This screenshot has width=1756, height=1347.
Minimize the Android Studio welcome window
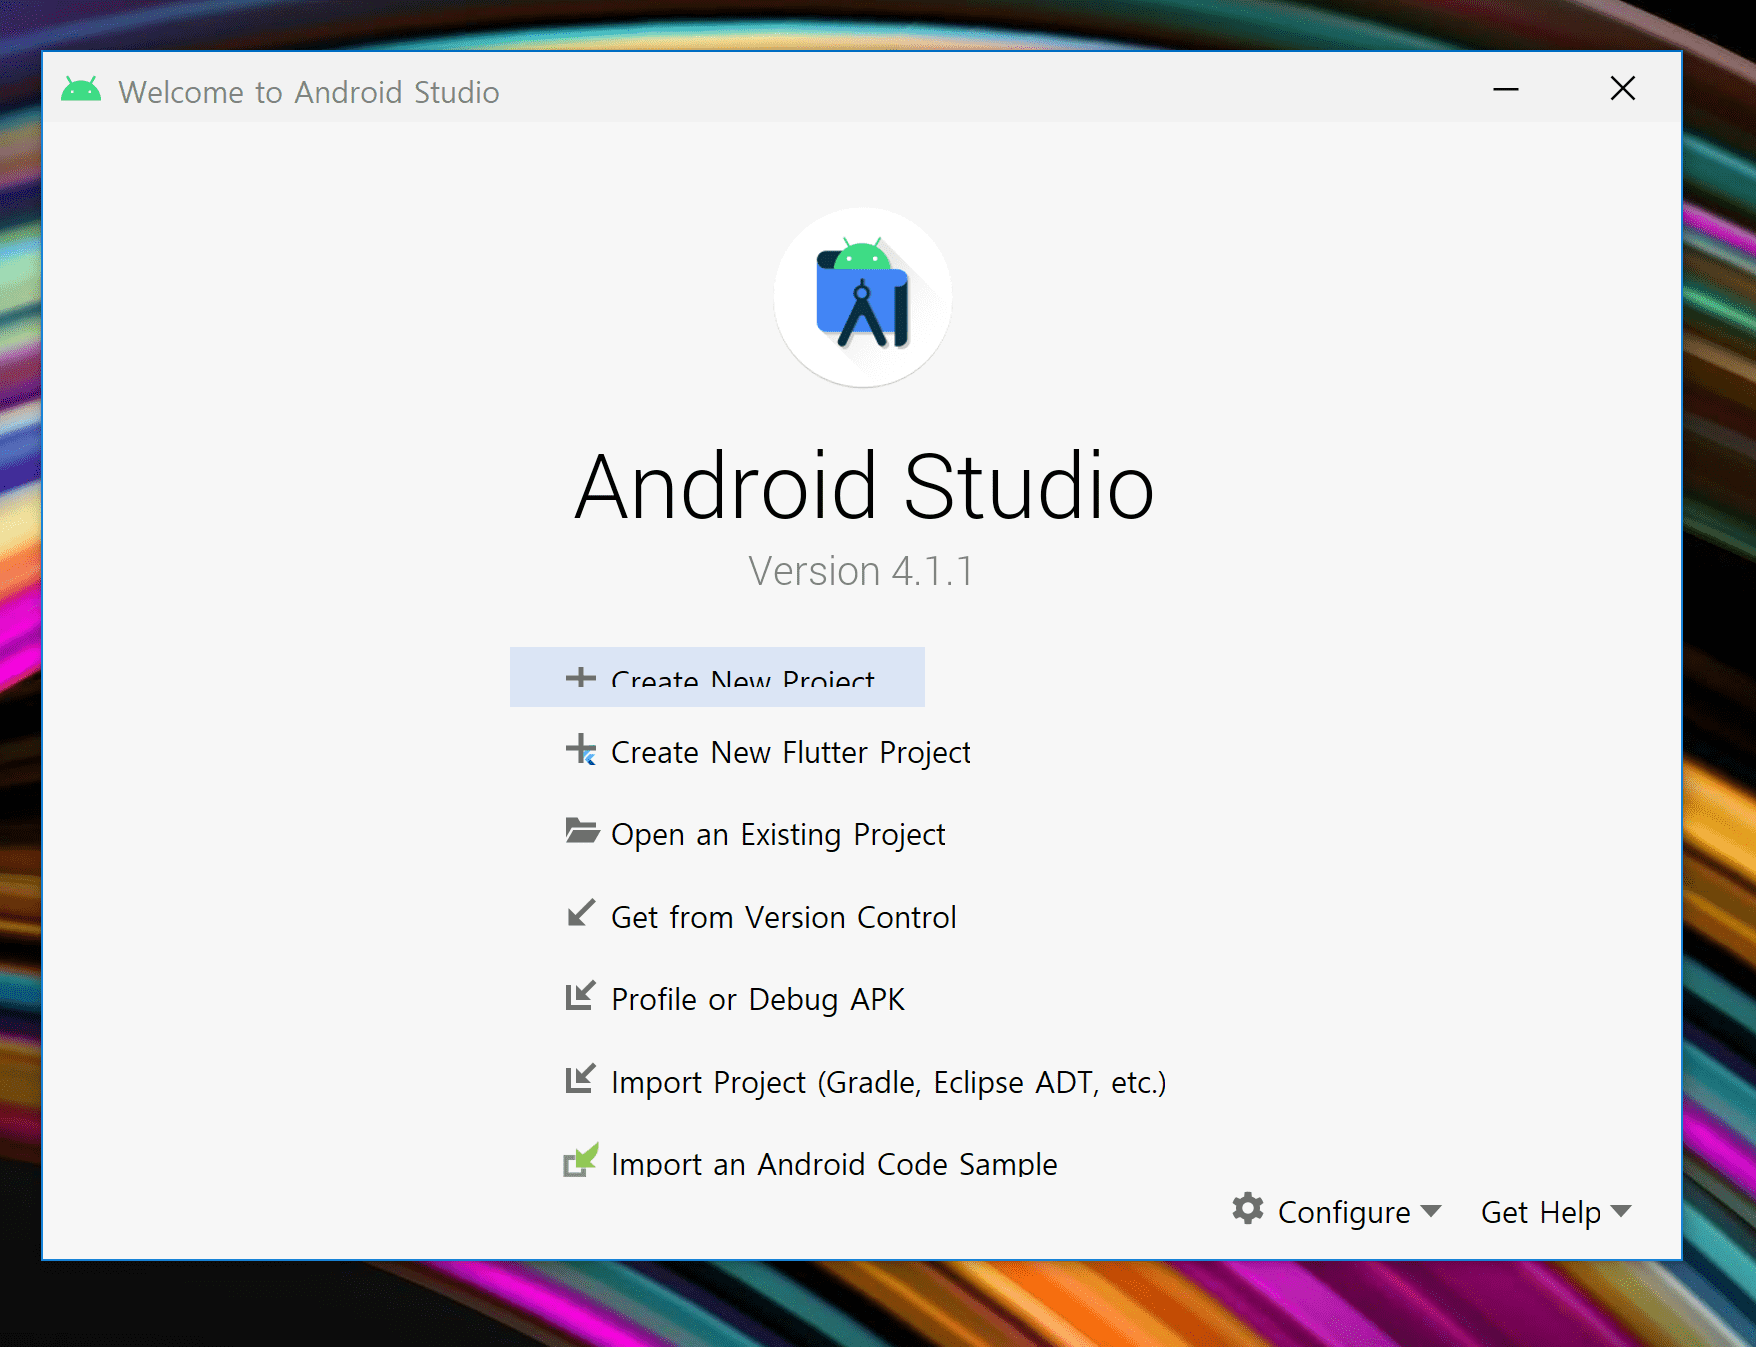pyautogui.click(x=1506, y=89)
